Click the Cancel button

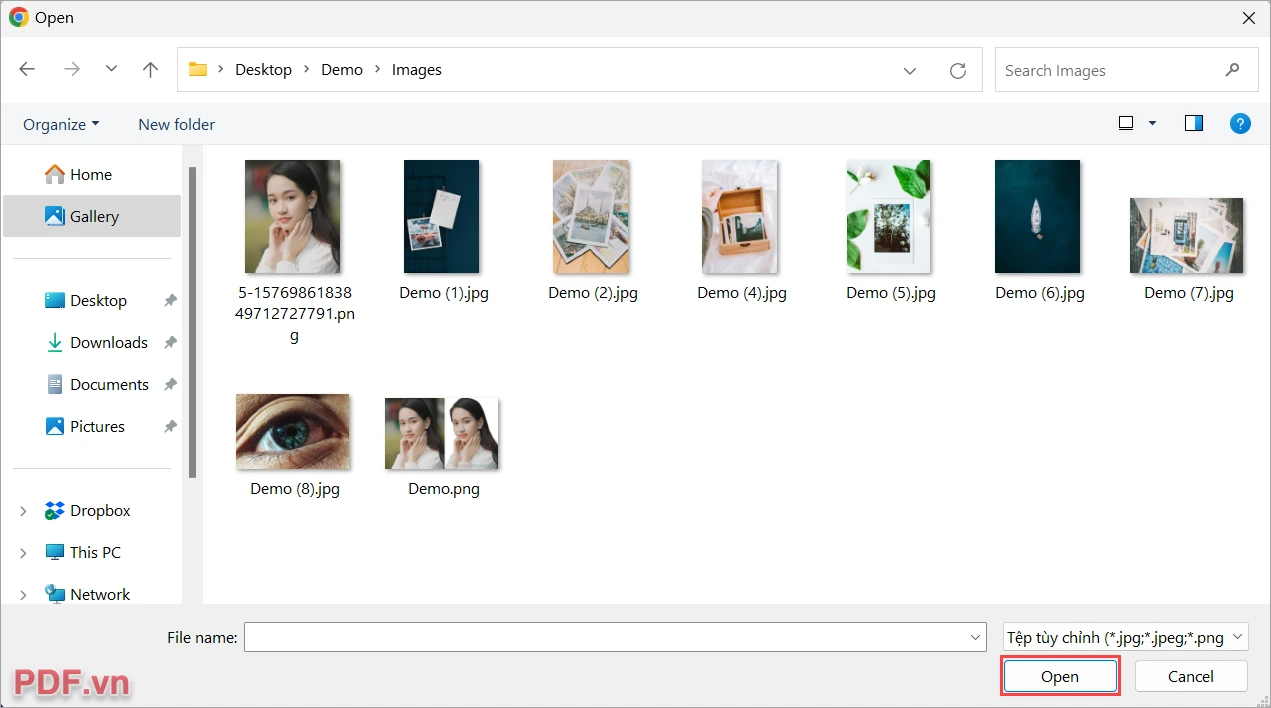coord(1191,676)
